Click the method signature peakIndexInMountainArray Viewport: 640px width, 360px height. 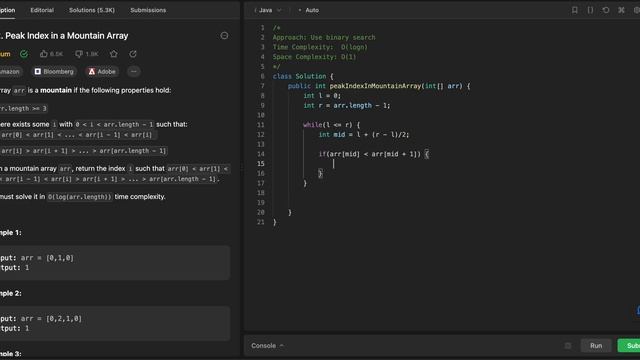point(375,86)
